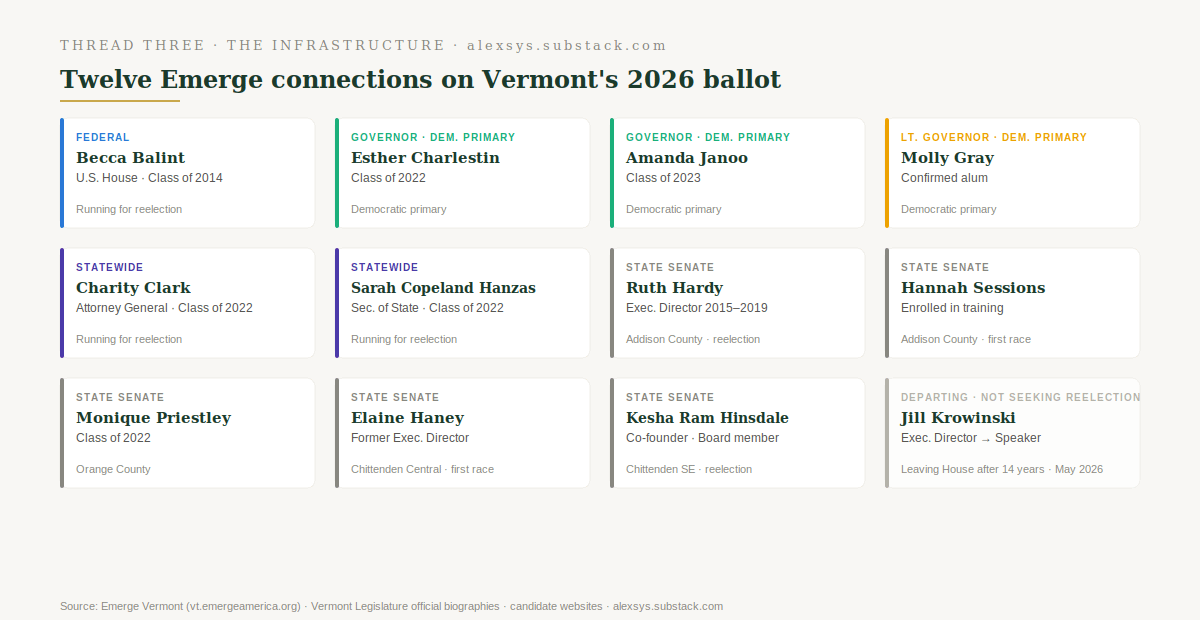Open Molly Gray's Lt. Governor card
The width and height of the screenshot is (1200, 620).
pos(1012,173)
